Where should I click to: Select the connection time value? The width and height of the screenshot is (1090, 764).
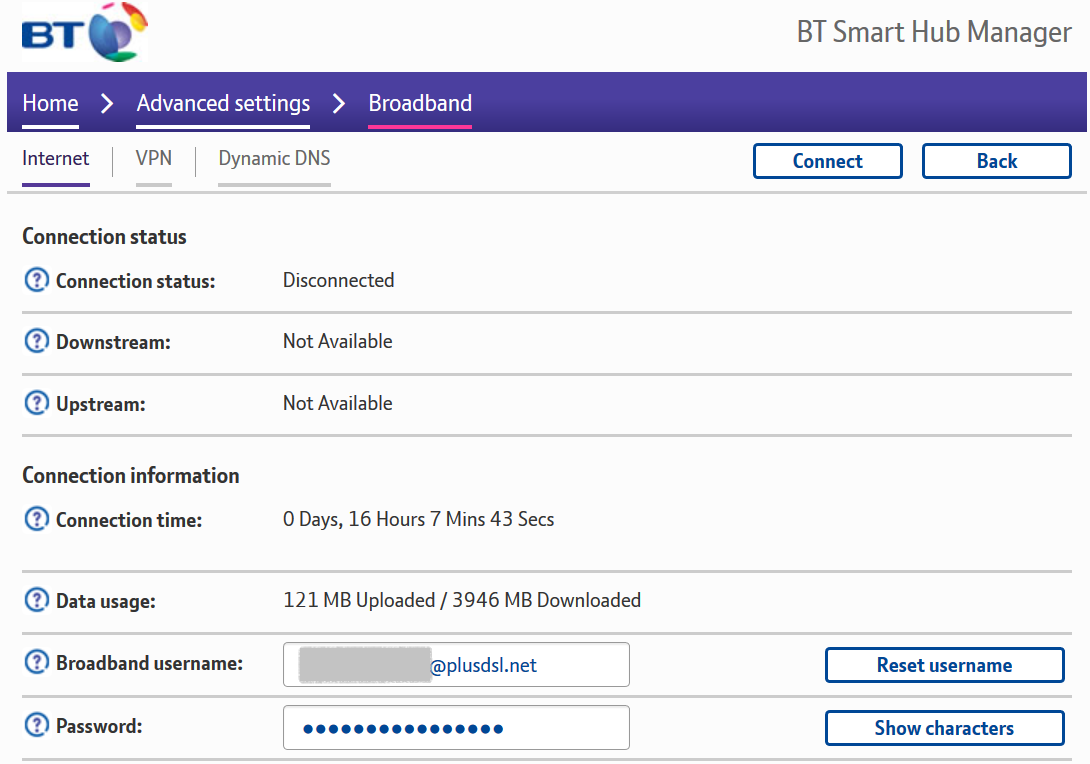coord(418,519)
